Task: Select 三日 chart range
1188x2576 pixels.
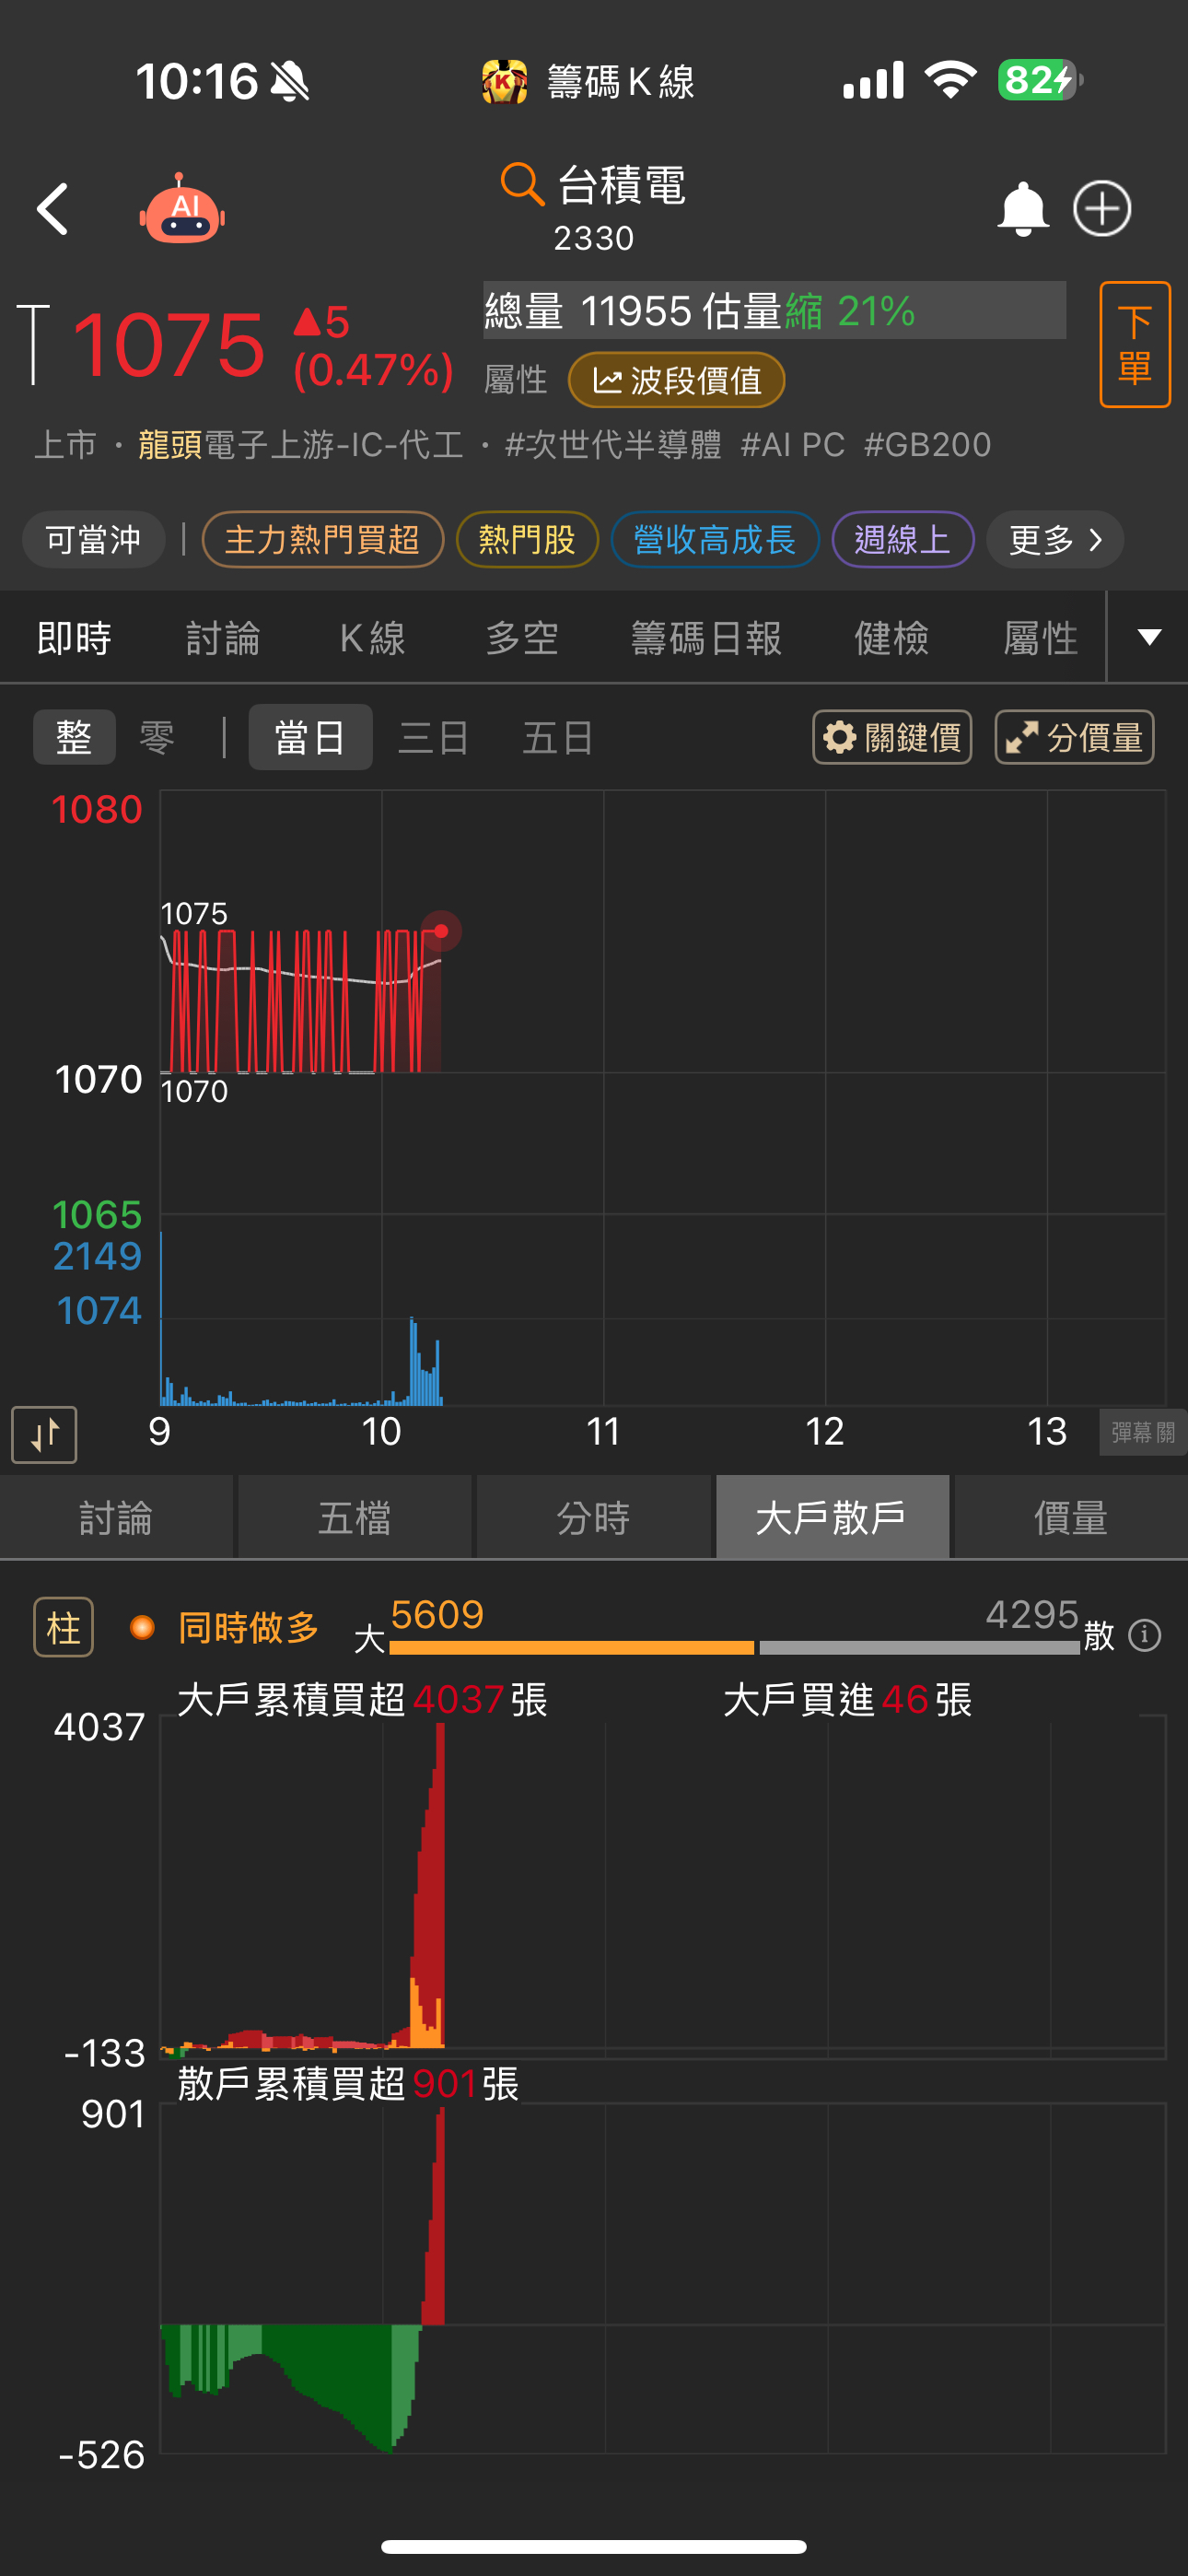Action: coord(434,738)
